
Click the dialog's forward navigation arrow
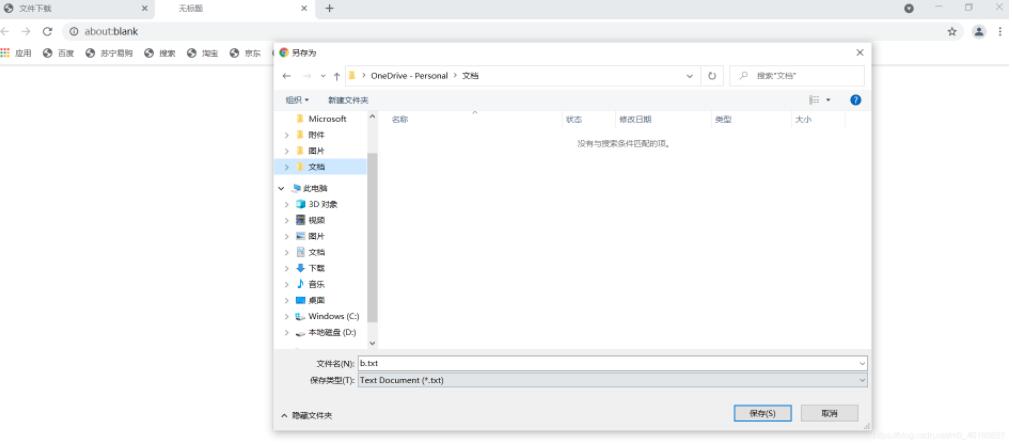pos(307,76)
